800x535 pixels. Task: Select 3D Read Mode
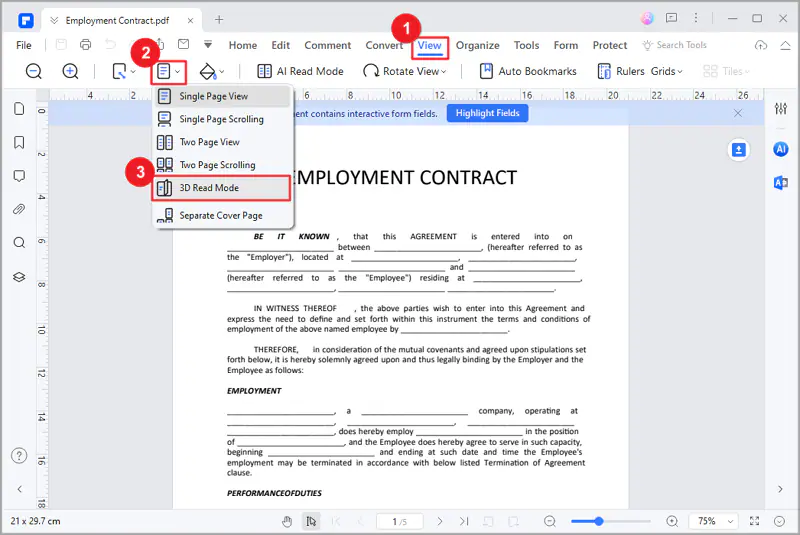221,188
